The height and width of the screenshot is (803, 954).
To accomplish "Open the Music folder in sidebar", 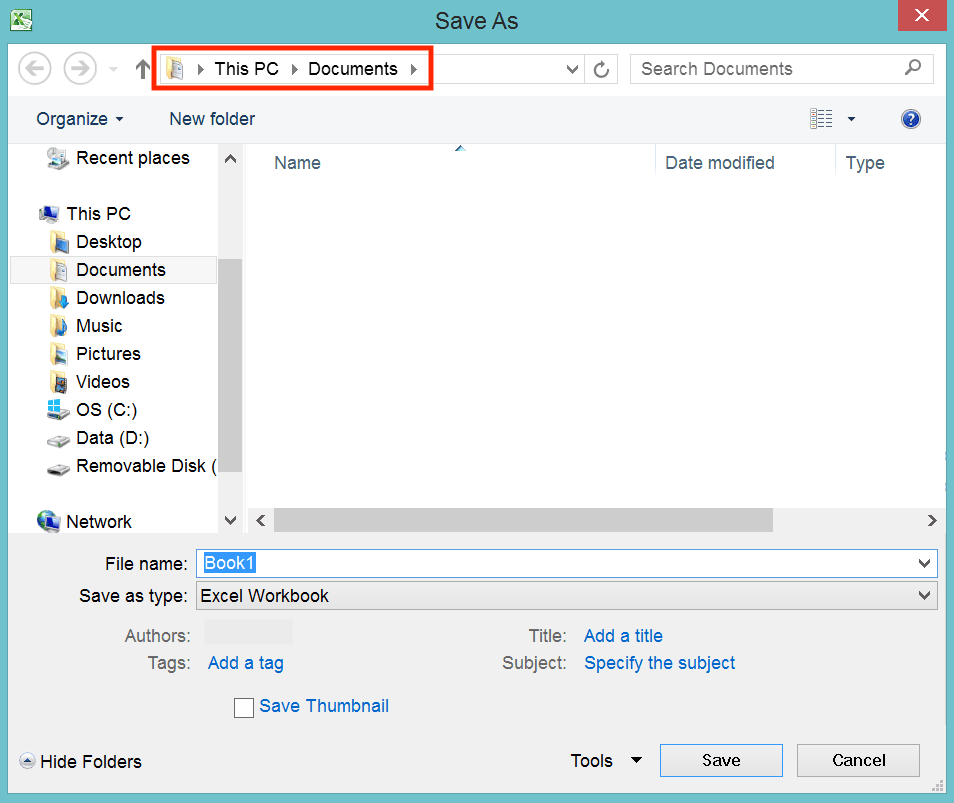I will 99,326.
